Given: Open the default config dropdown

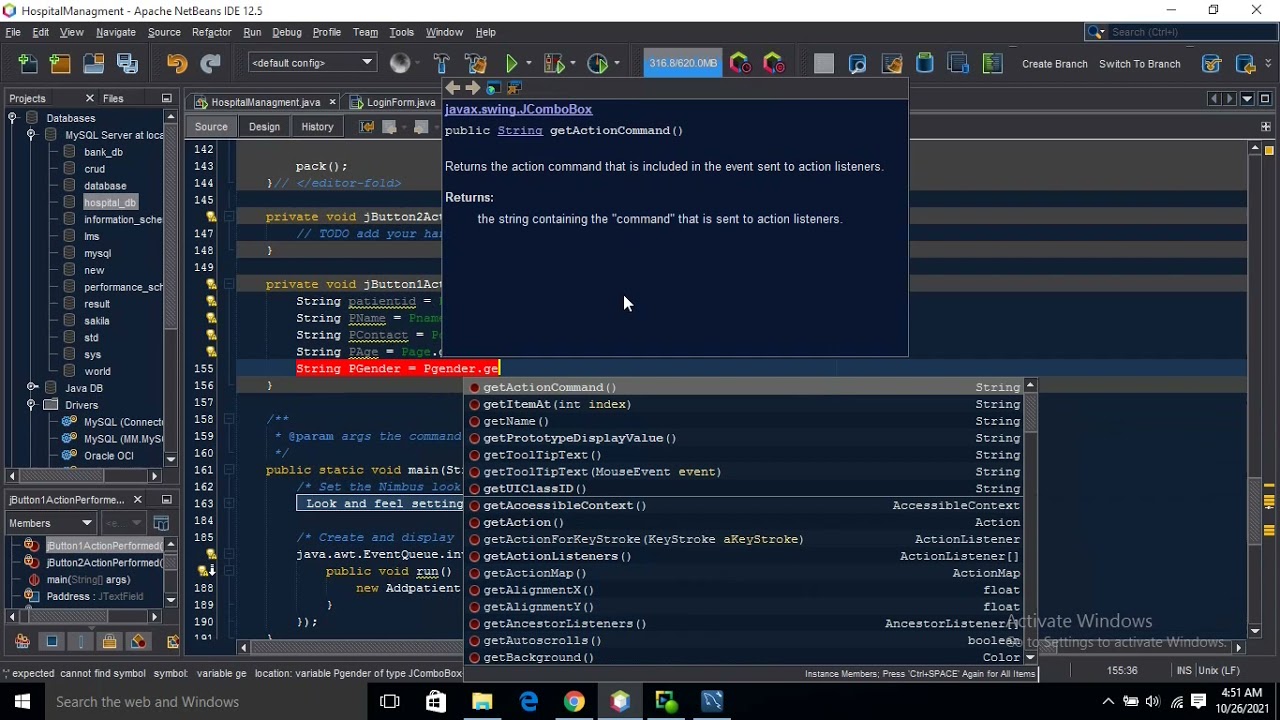Looking at the screenshot, I should tap(312, 63).
